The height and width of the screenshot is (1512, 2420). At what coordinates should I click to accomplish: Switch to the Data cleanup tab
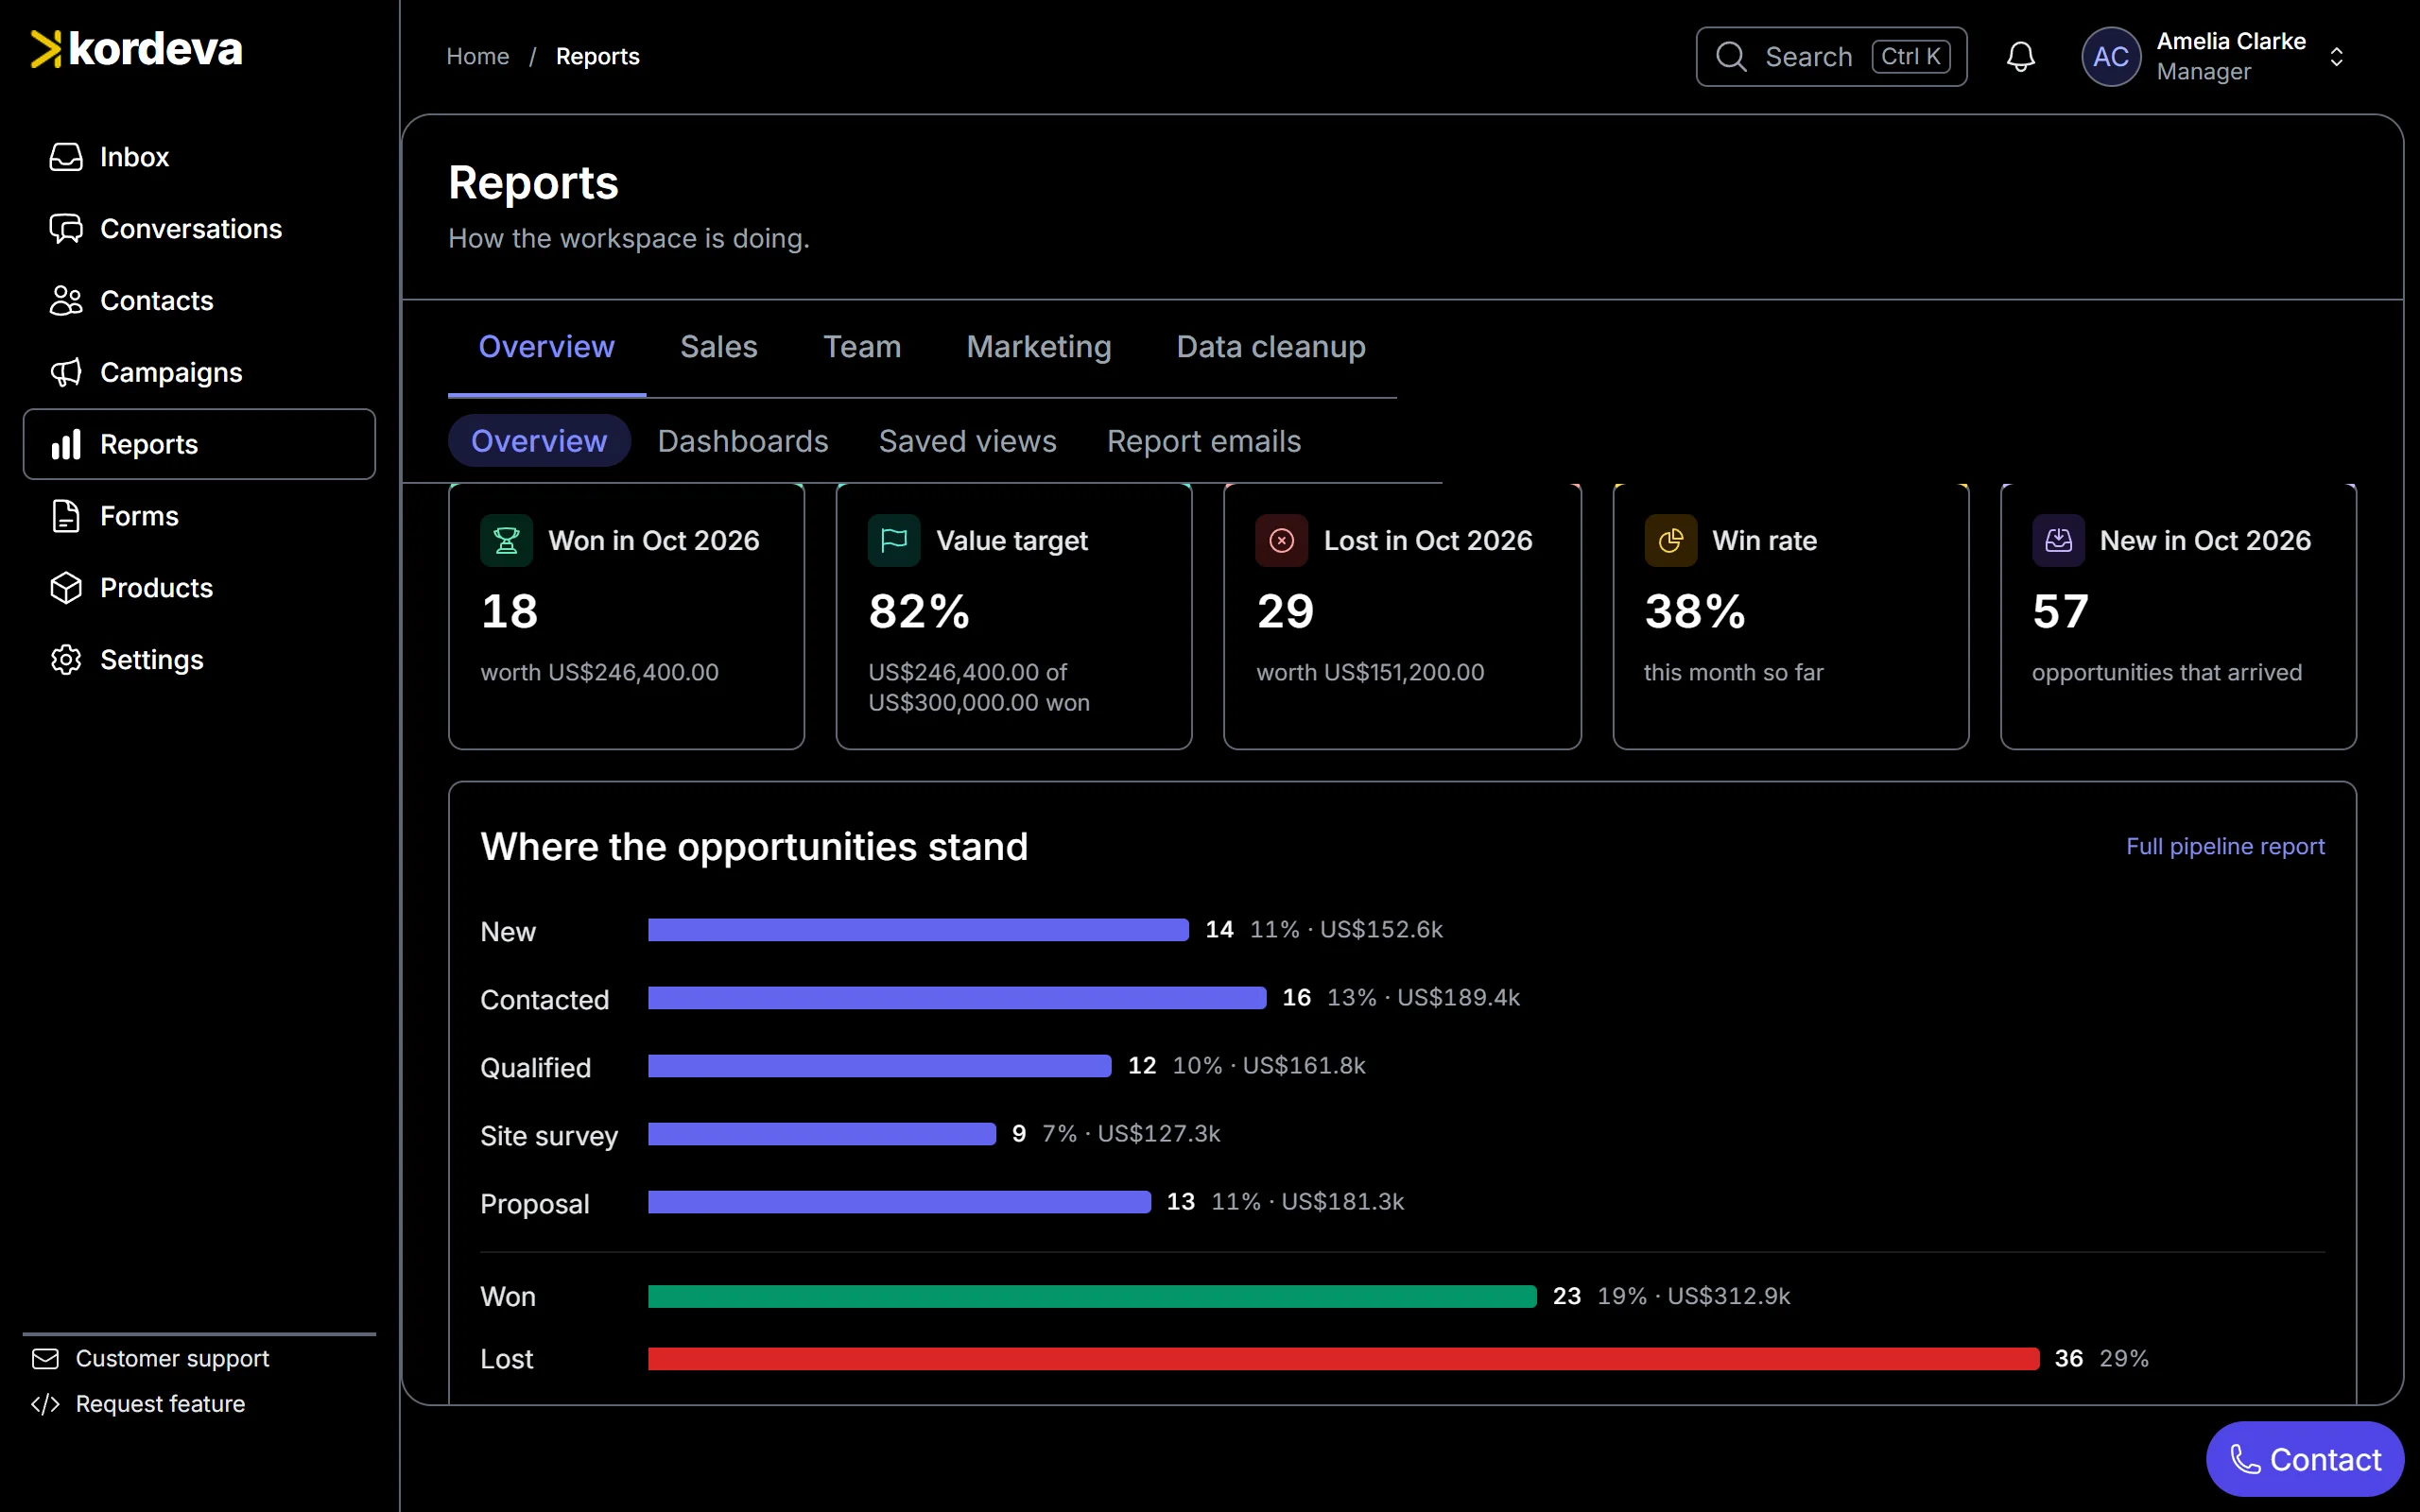[1271, 347]
